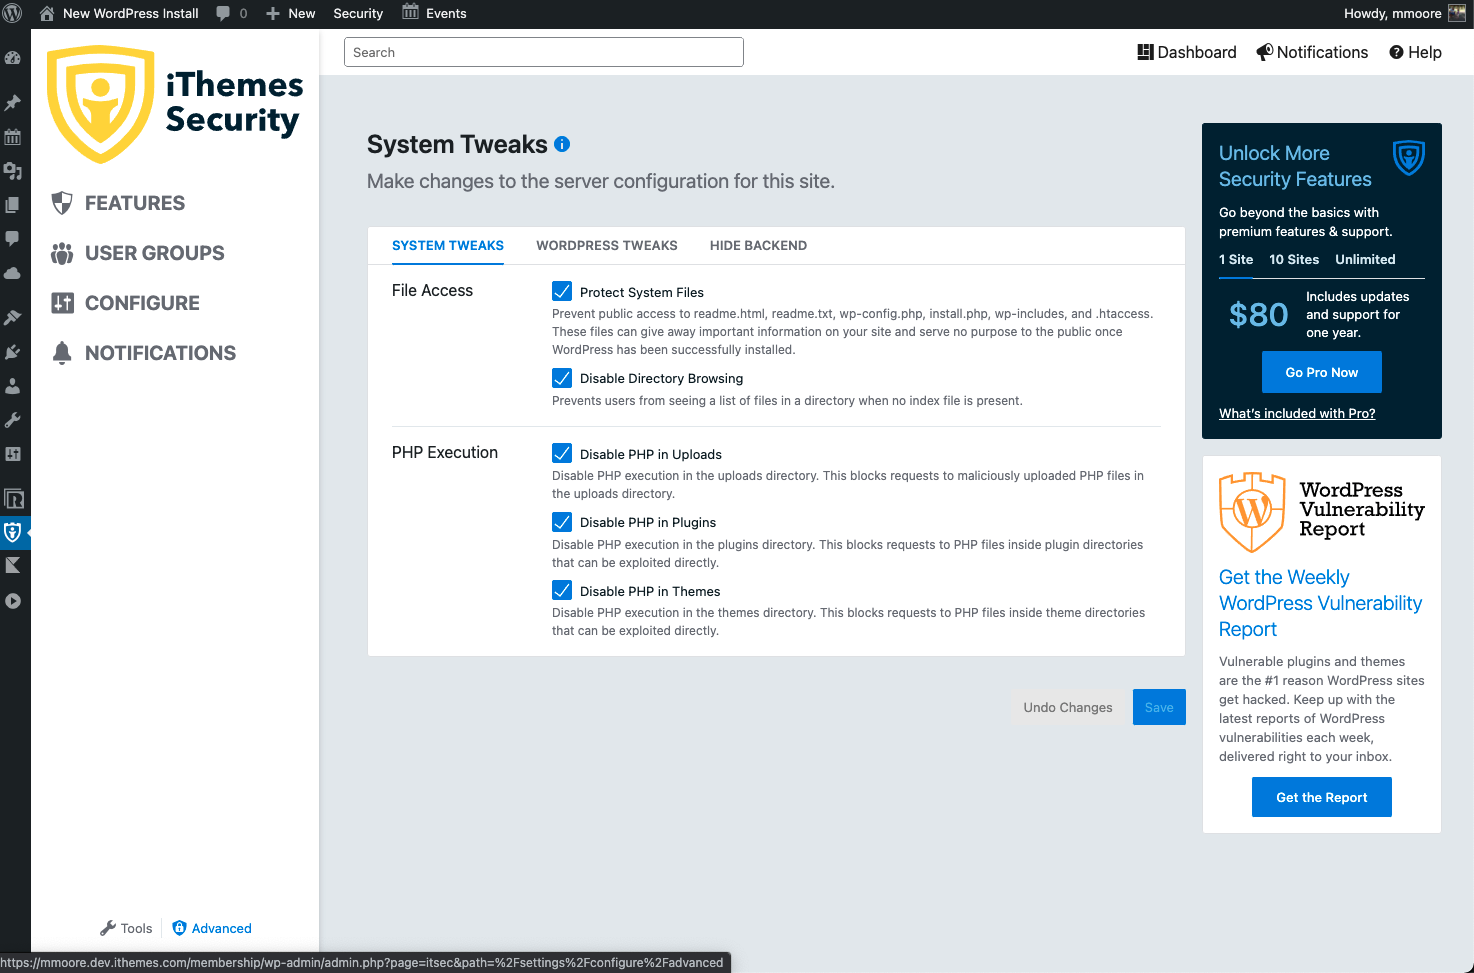Viewport: 1474px width, 973px height.
Task: Open Media library from the sidebar icon
Action: (x=13, y=171)
